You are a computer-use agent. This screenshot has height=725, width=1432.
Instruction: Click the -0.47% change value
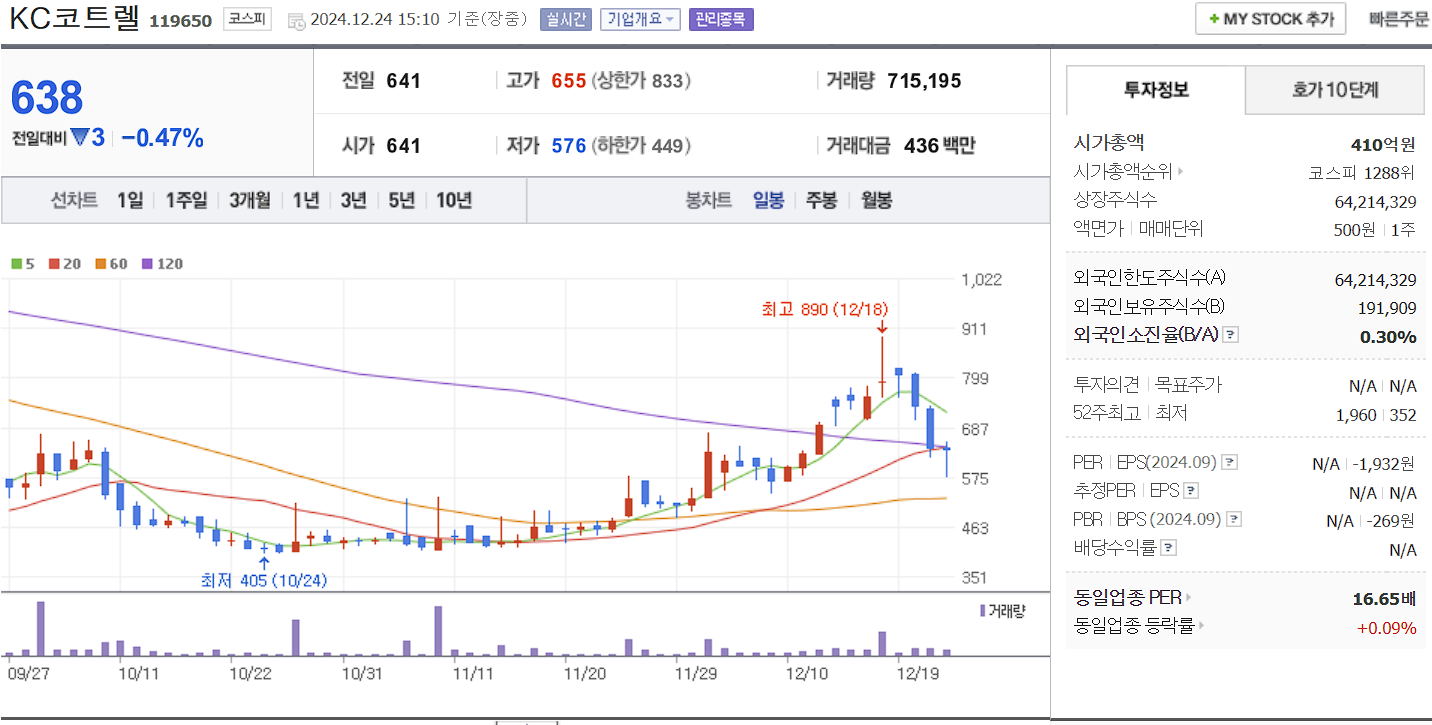click(x=162, y=138)
